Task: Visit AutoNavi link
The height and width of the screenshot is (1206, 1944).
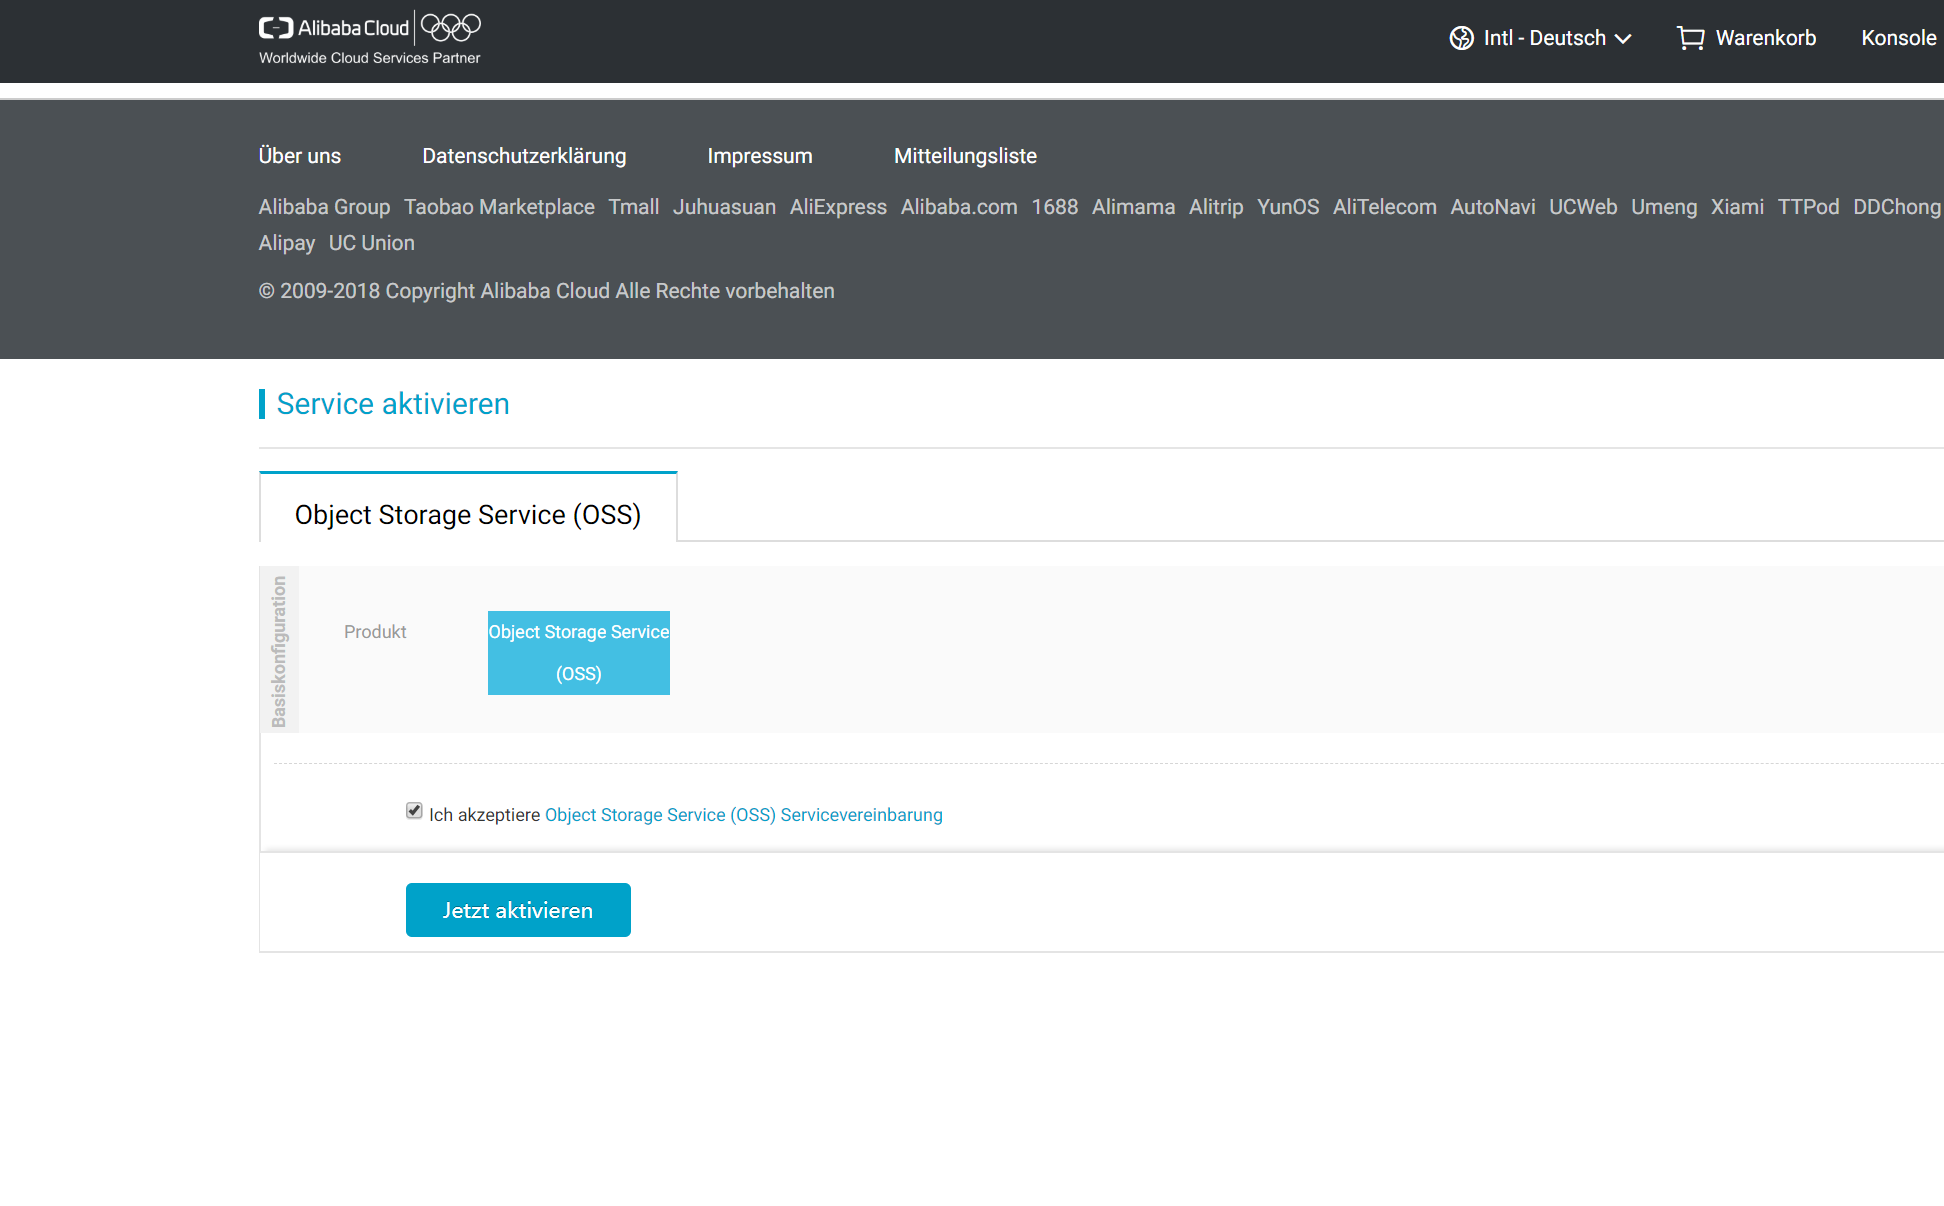Action: pos(1493,207)
